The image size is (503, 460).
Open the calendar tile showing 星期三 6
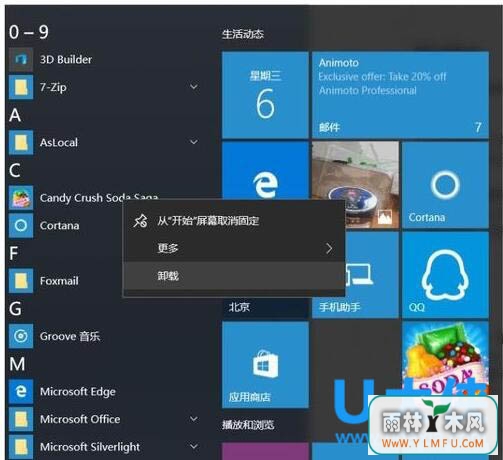[265, 95]
